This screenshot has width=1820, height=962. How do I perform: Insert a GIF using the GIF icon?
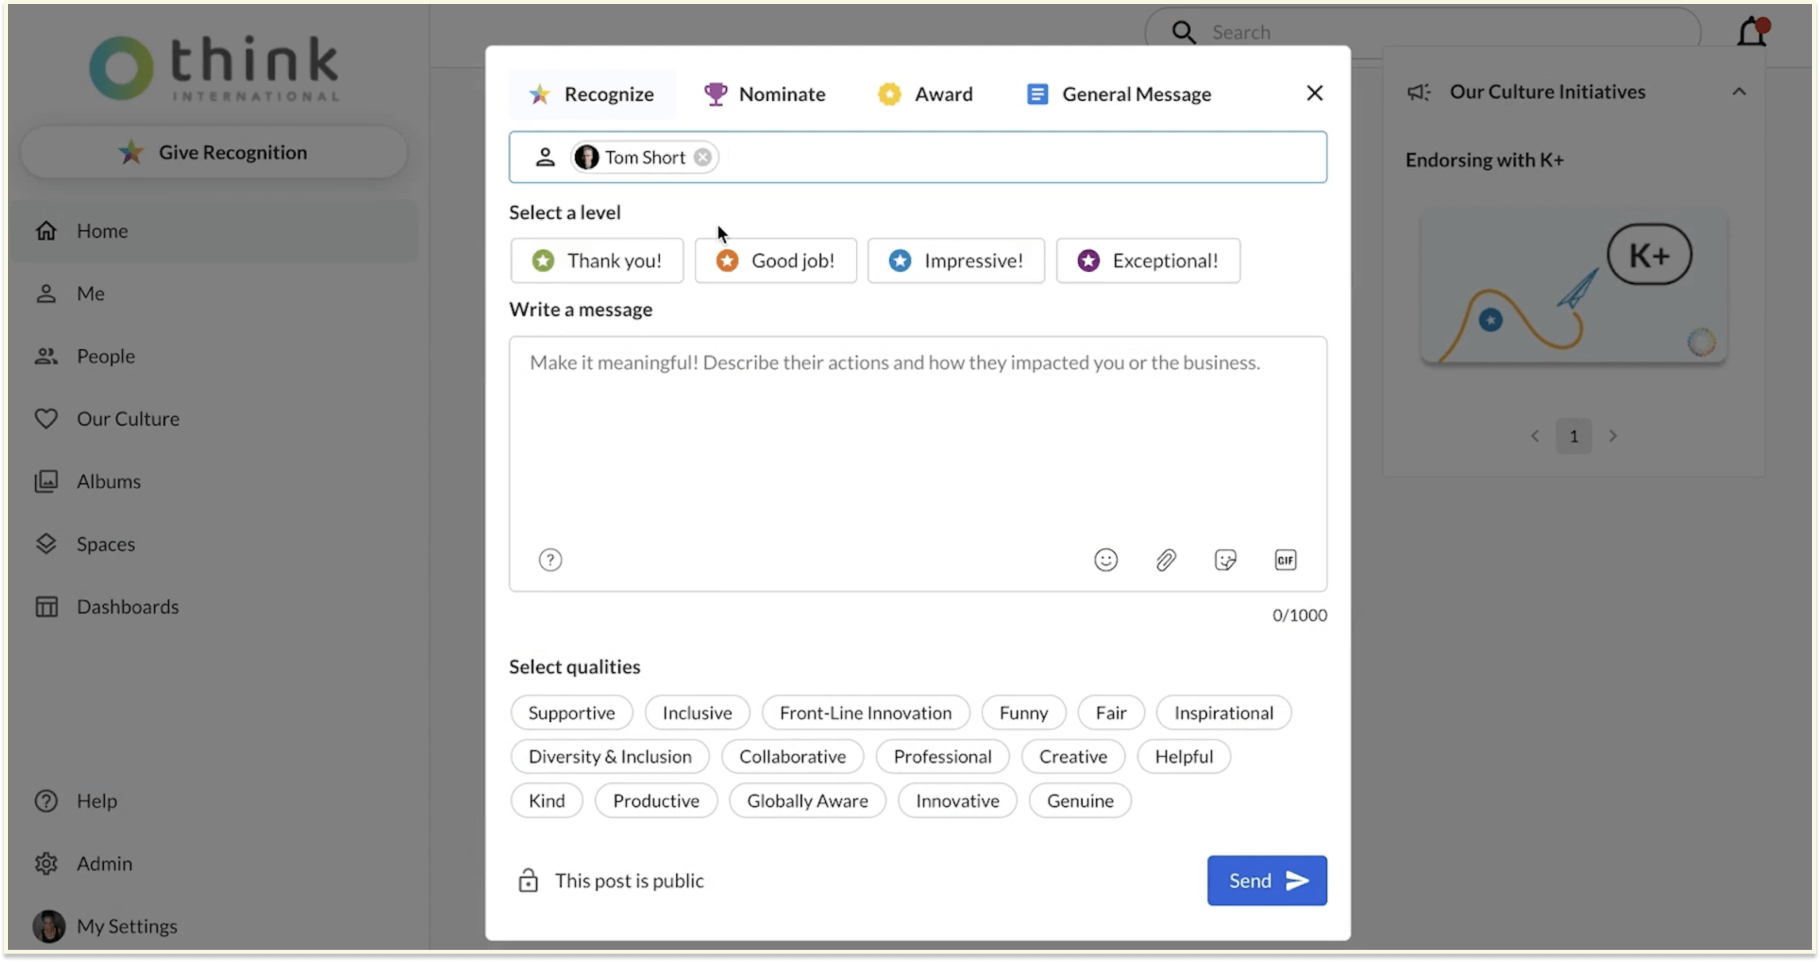[x=1285, y=560]
